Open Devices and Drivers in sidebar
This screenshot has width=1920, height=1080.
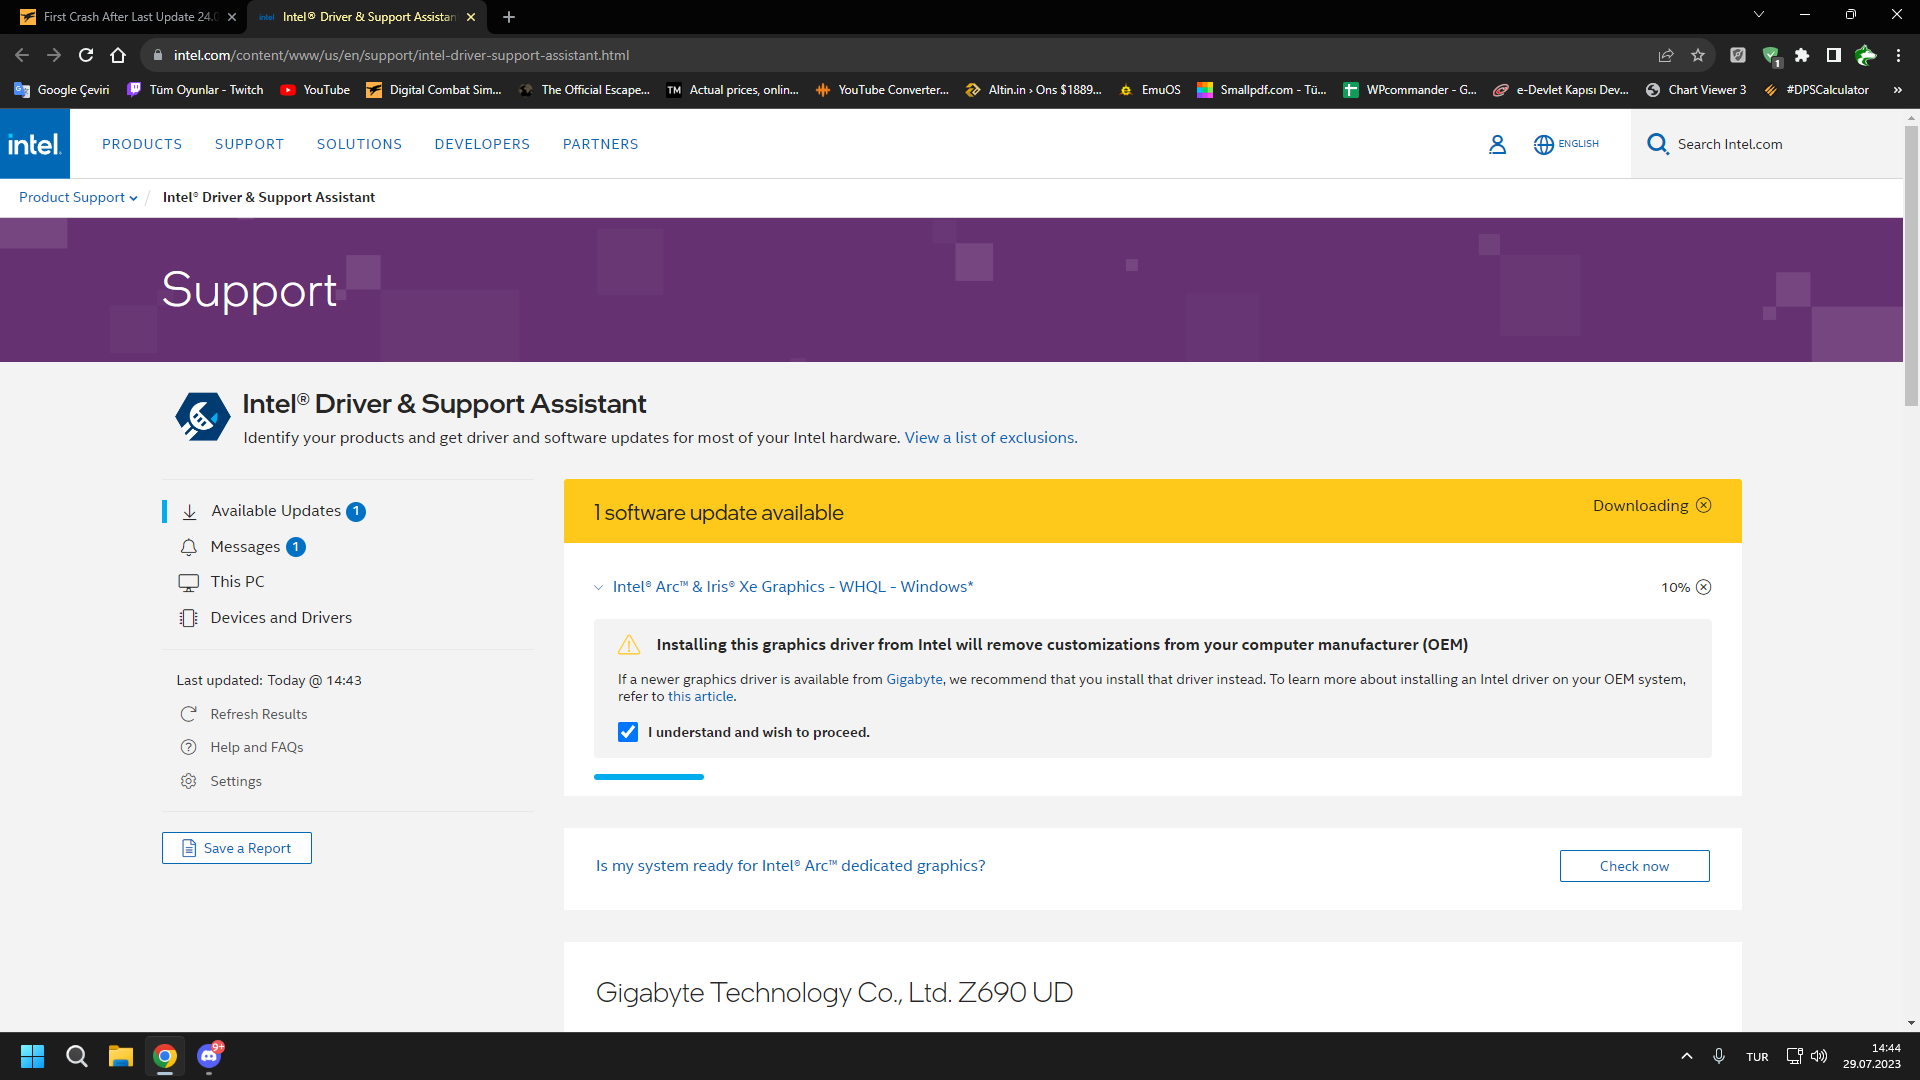click(x=281, y=618)
